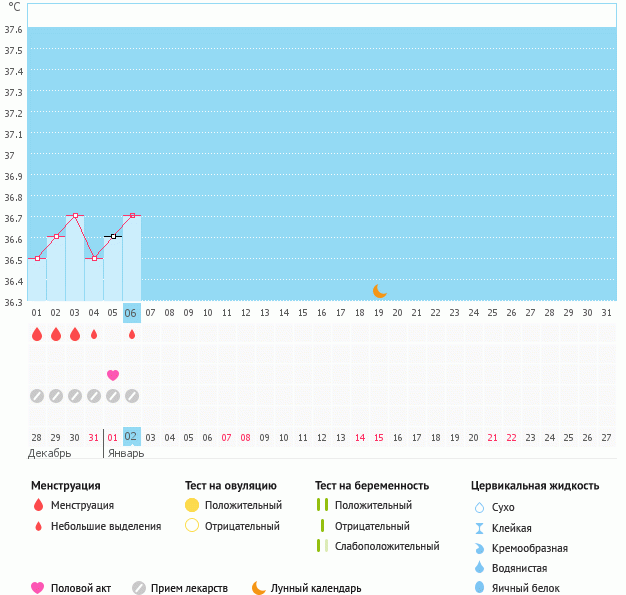Select the temperature point on cycle day 03
Viewport: 626px width, 595px height.
[x=75, y=215]
